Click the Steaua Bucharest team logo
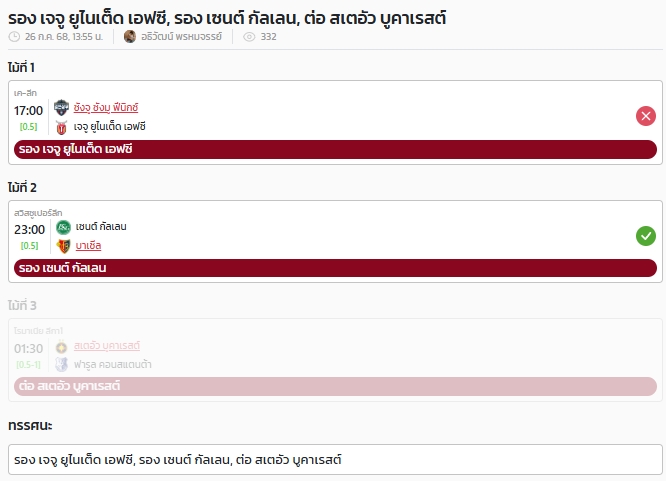The width and height of the screenshot is (666, 481). coord(62,346)
